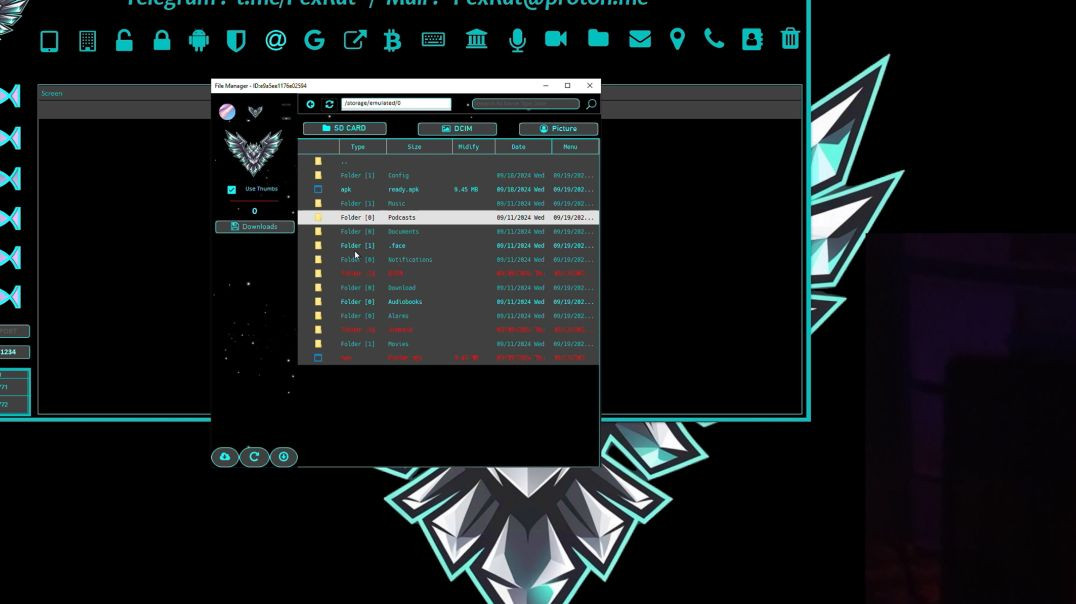Open the contacts book icon

click(752, 40)
